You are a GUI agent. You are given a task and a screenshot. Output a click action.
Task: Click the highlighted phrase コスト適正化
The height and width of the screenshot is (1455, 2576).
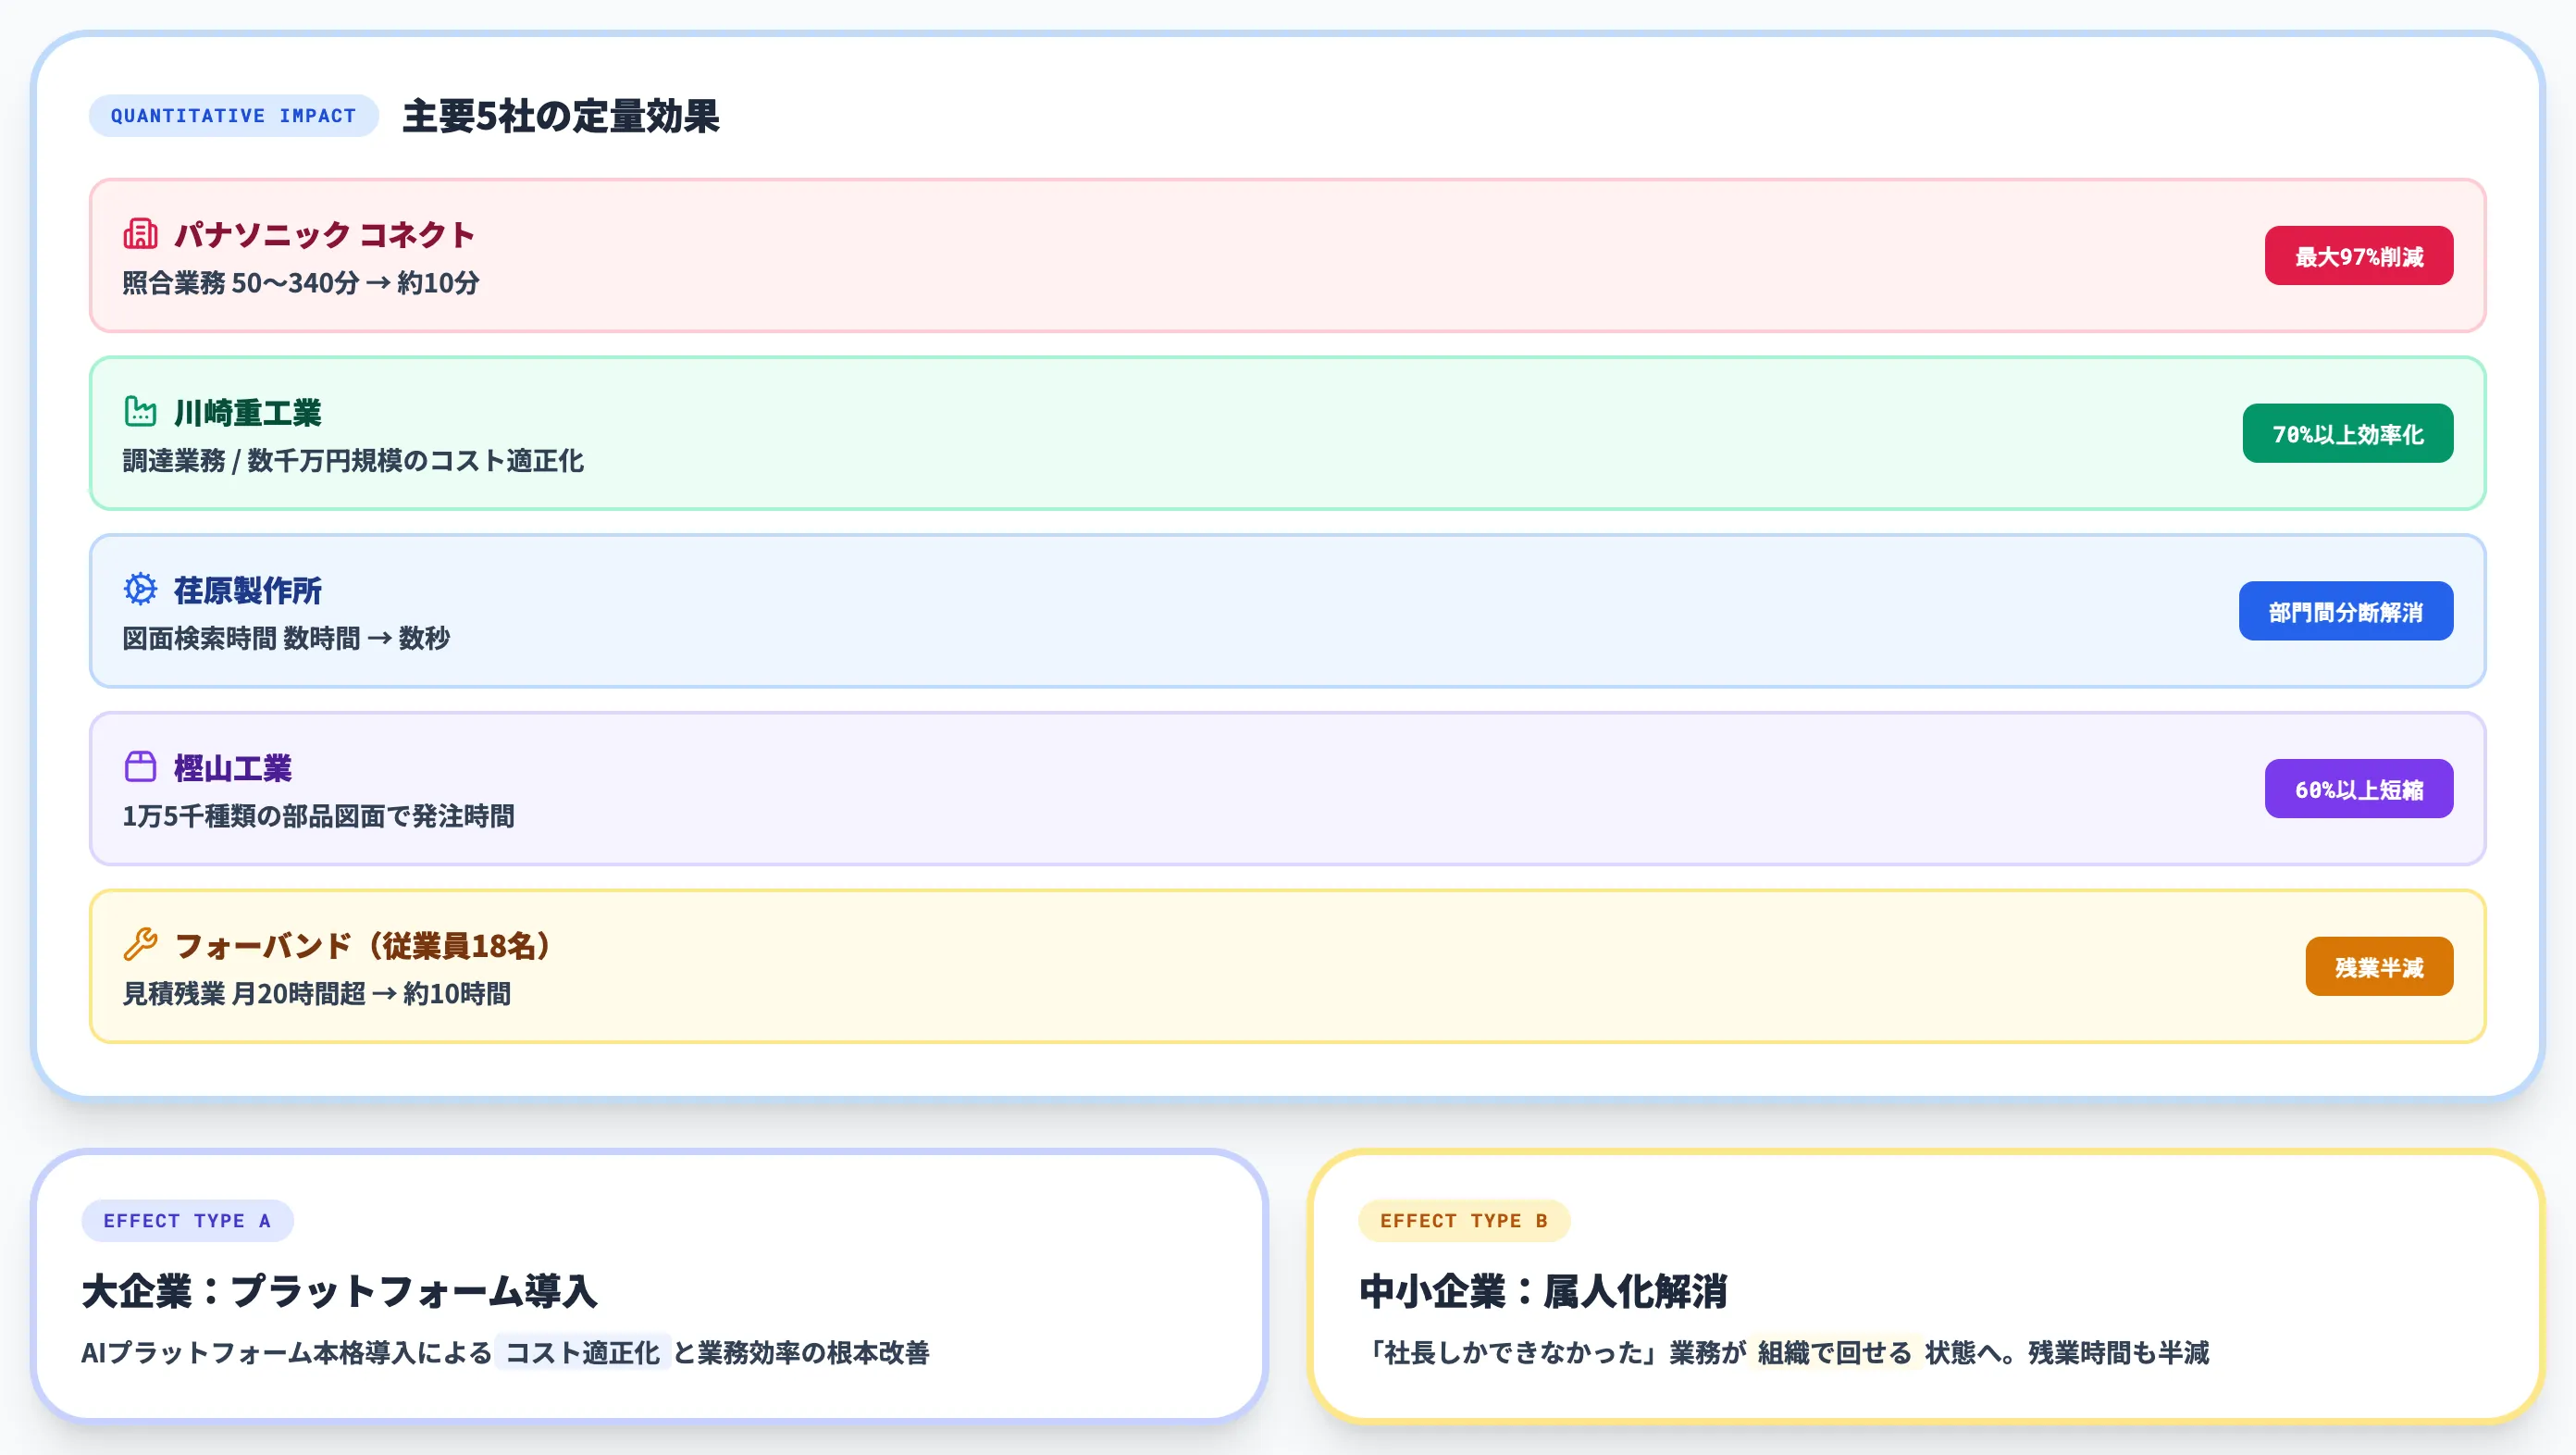[x=582, y=1353]
